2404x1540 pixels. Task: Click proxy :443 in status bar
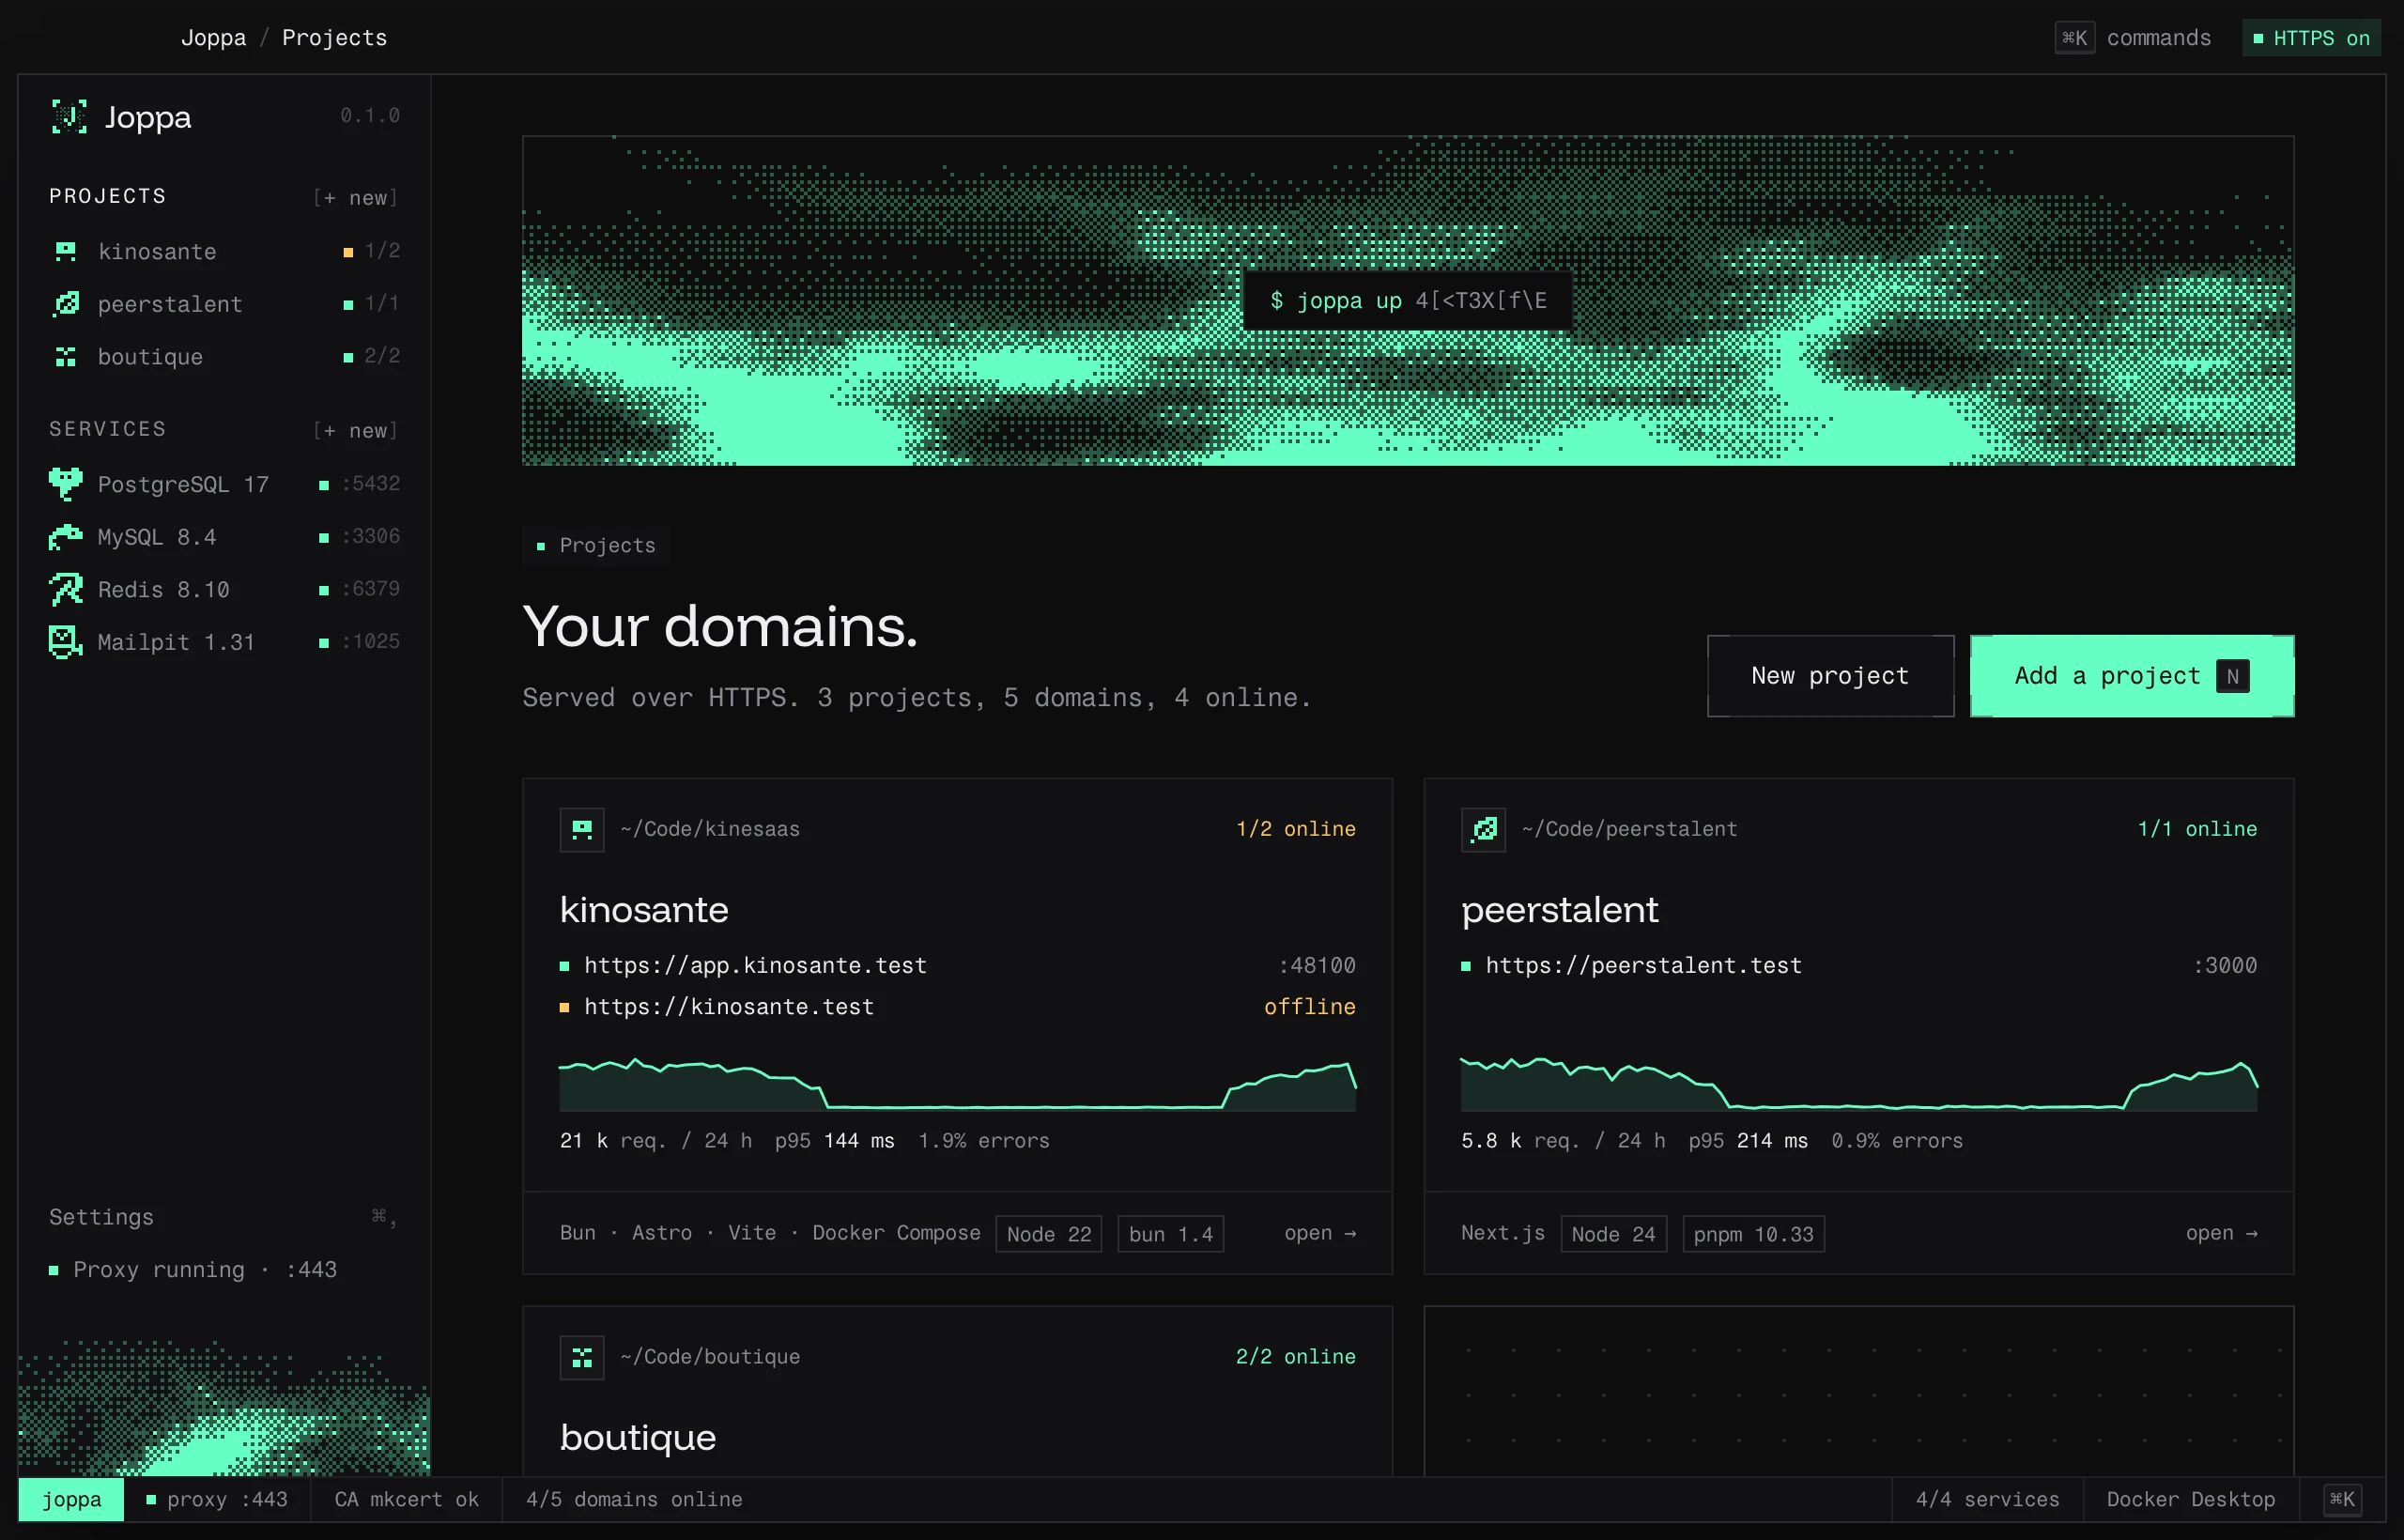(217, 1499)
